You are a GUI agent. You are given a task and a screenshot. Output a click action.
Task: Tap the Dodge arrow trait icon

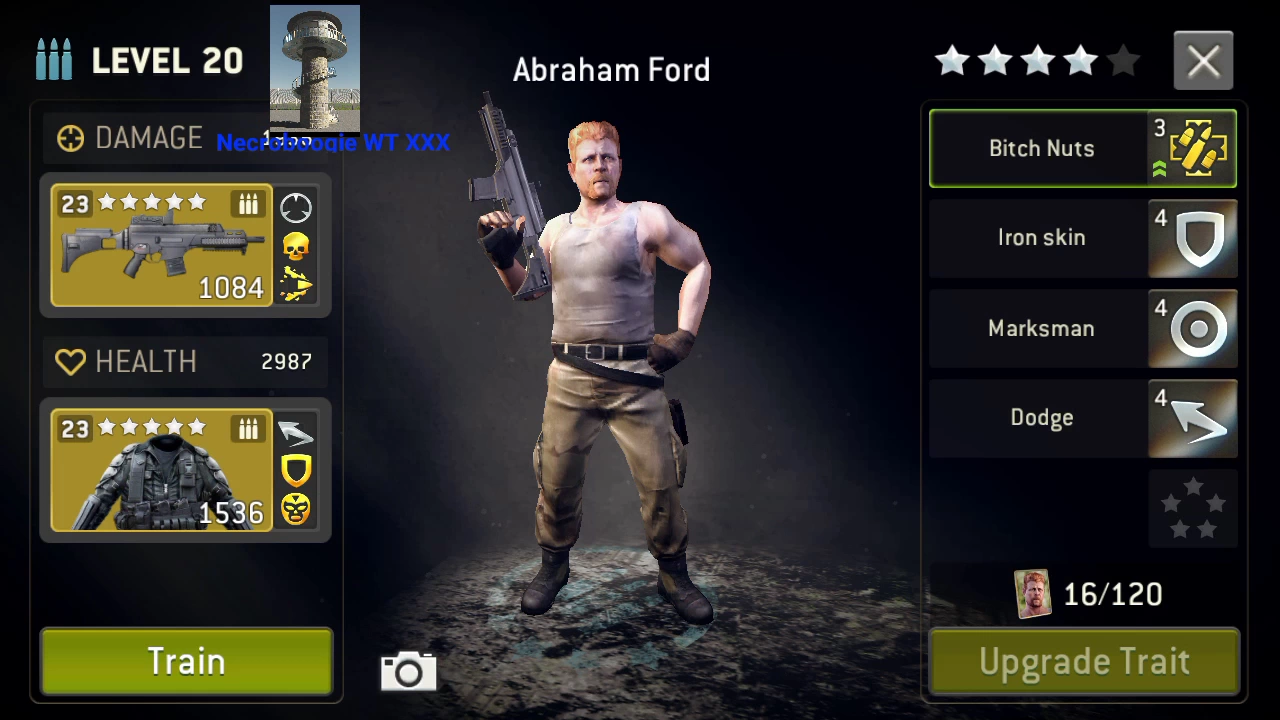[x=1193, y=418]
